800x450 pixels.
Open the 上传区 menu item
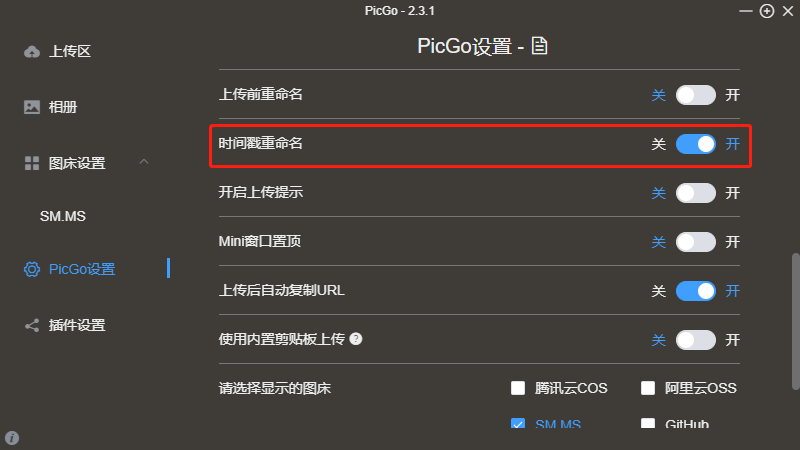pos(70,51)
